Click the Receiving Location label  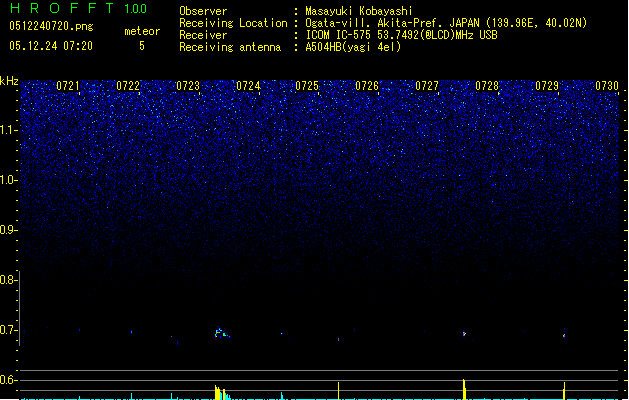(233, 23)
